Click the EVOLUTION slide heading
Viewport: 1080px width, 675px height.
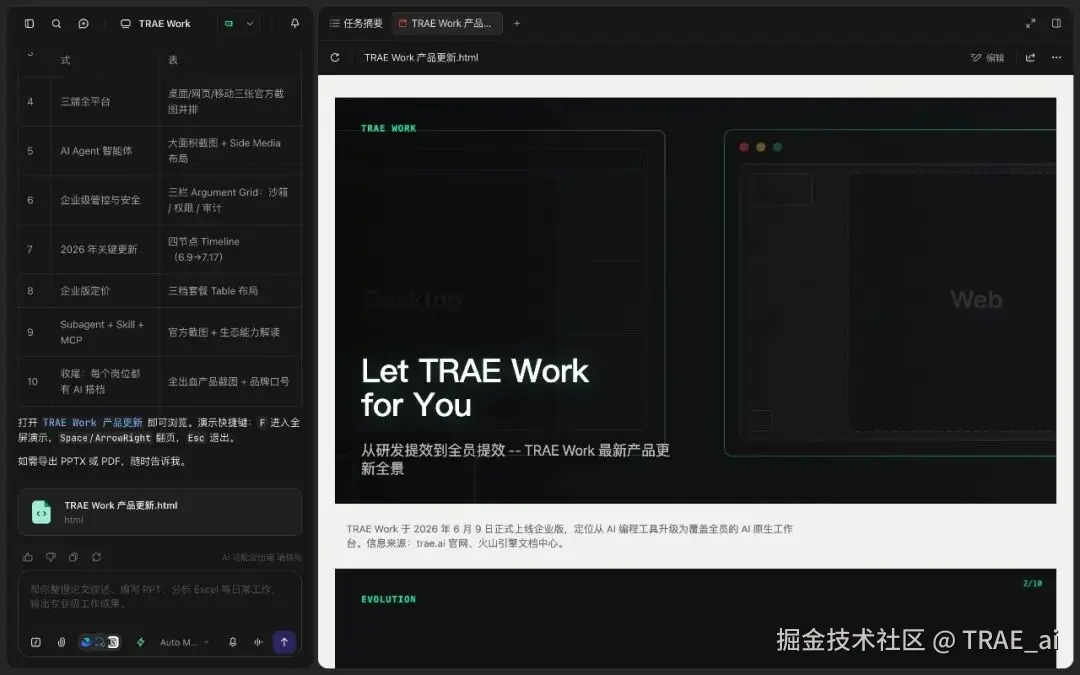(388, 599)
